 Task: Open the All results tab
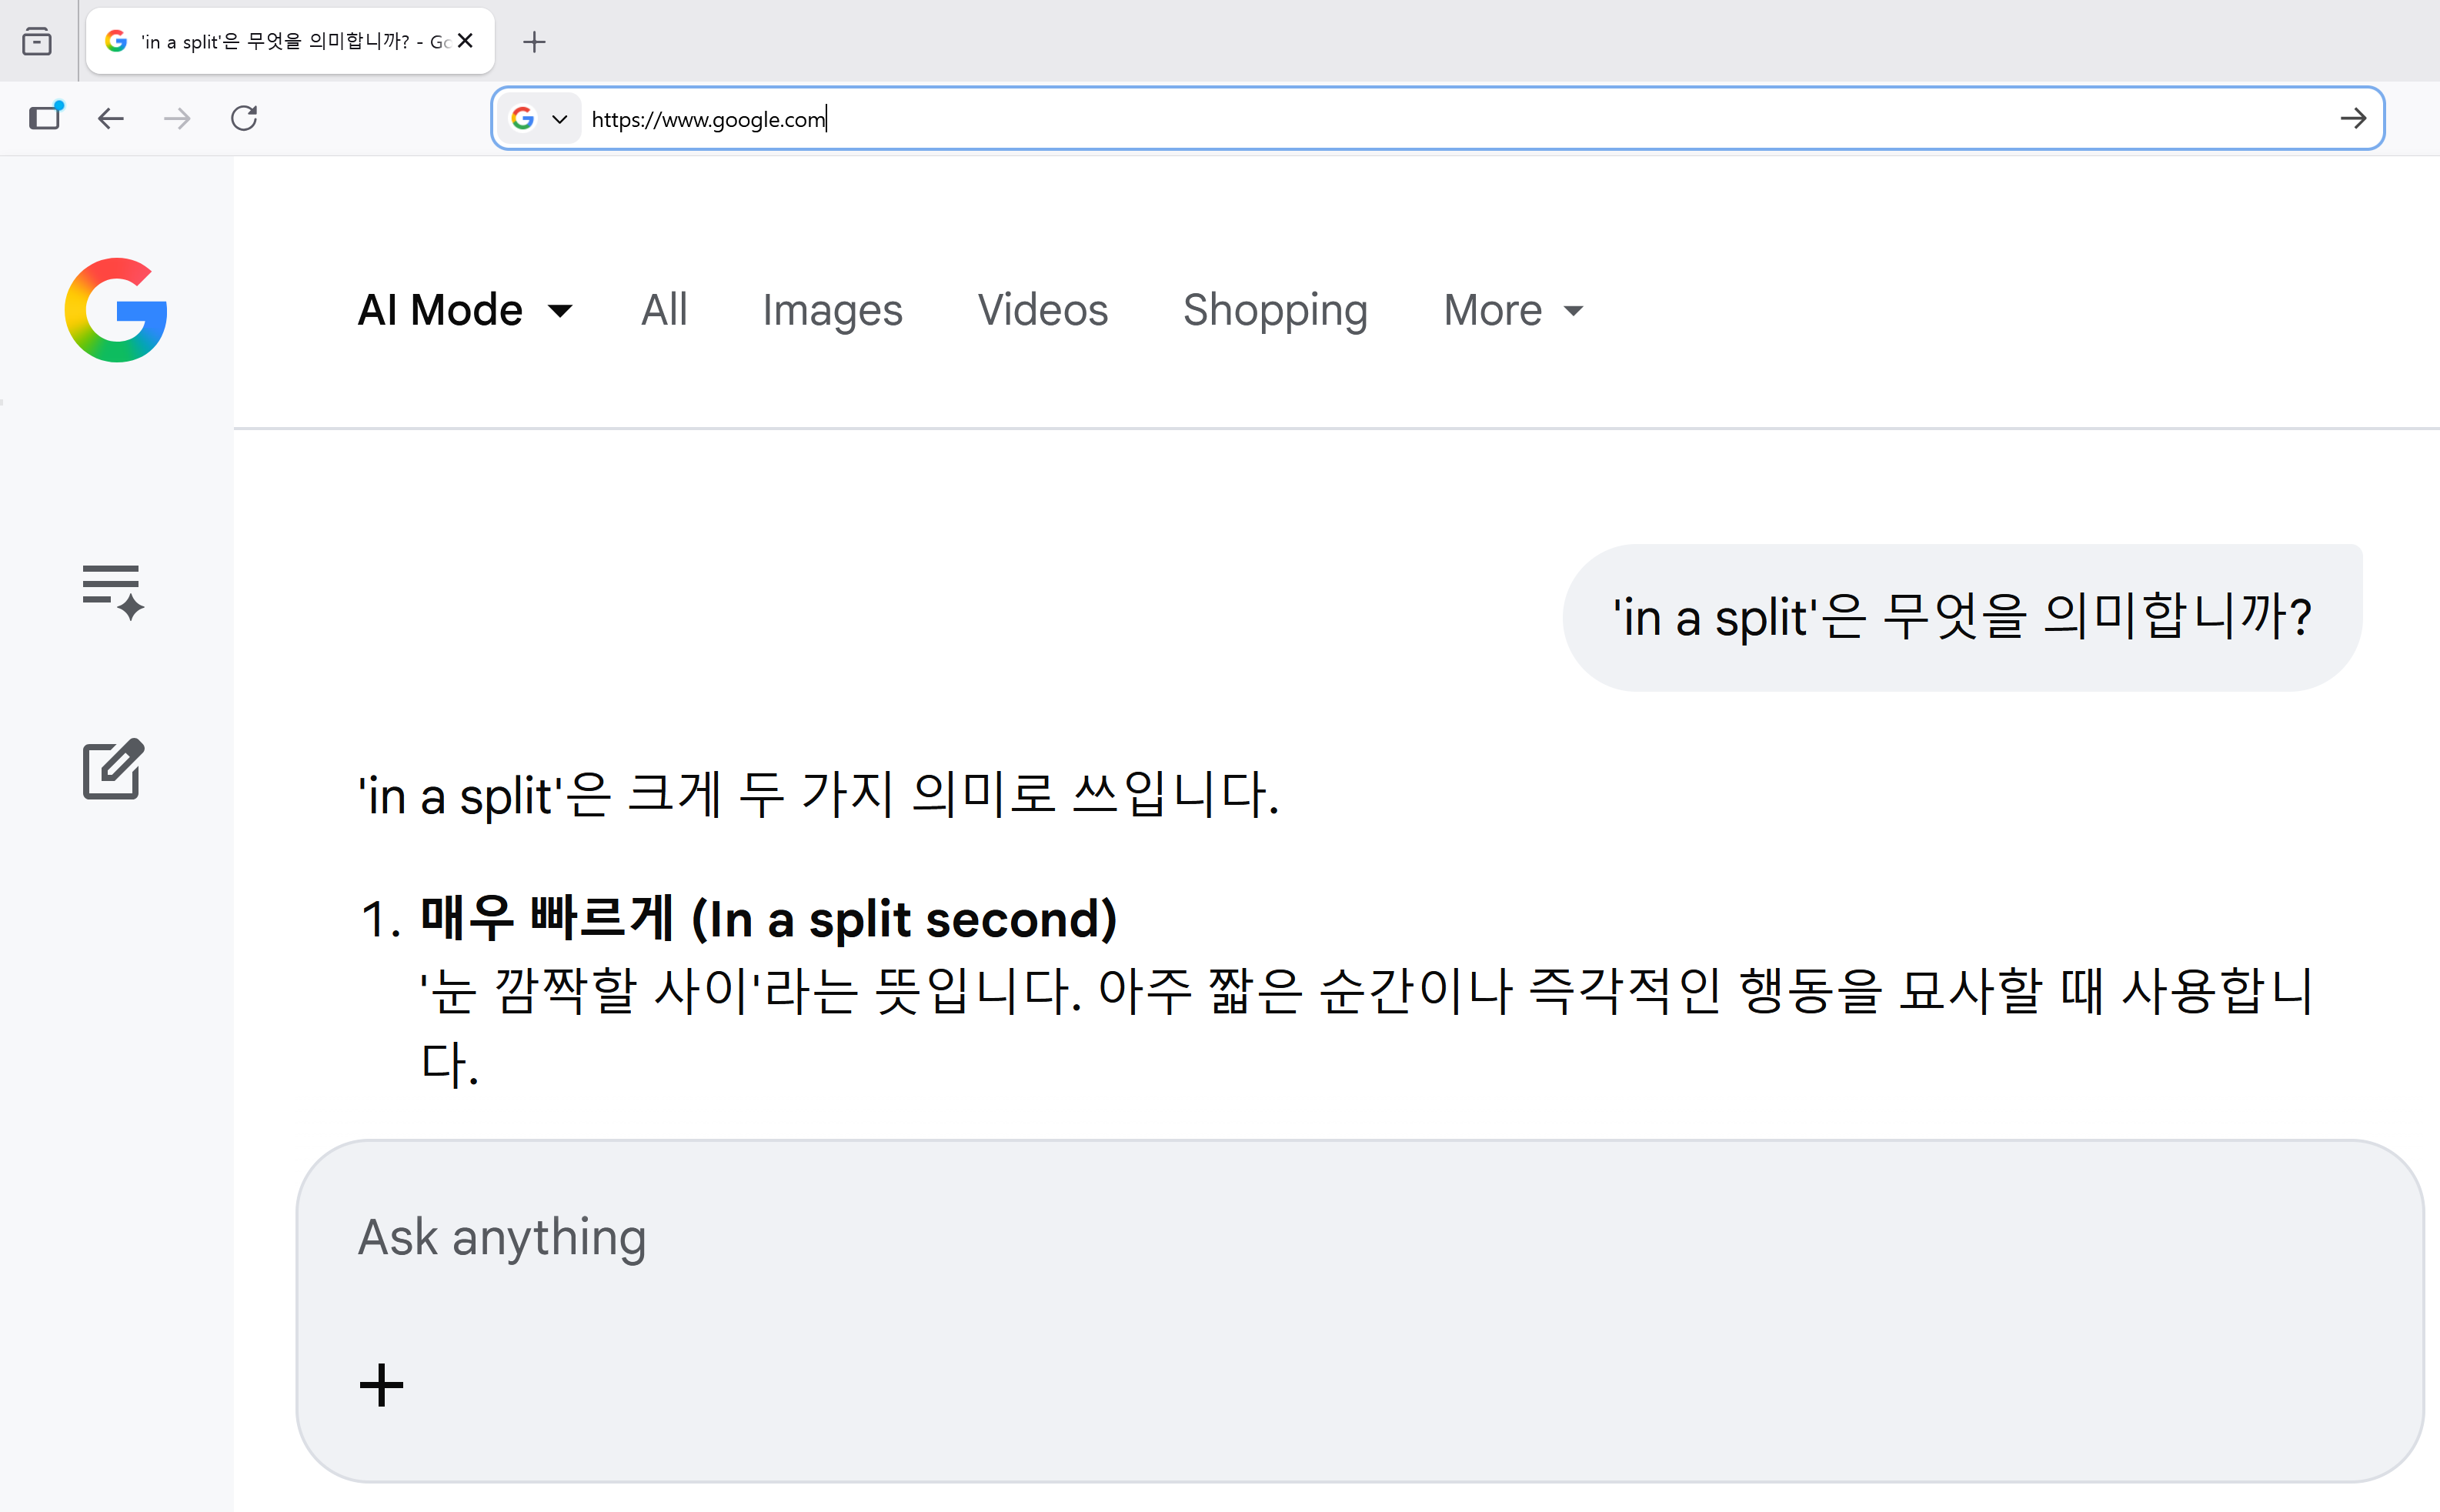coord(664,310)
